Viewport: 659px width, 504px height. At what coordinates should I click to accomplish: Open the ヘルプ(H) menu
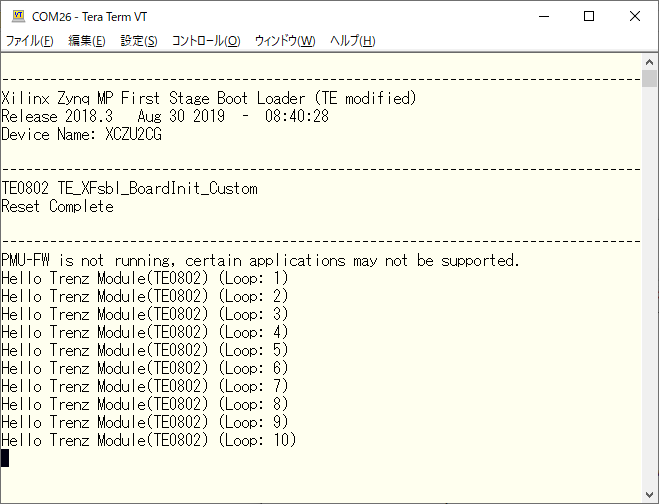click(x=352, y=41)
